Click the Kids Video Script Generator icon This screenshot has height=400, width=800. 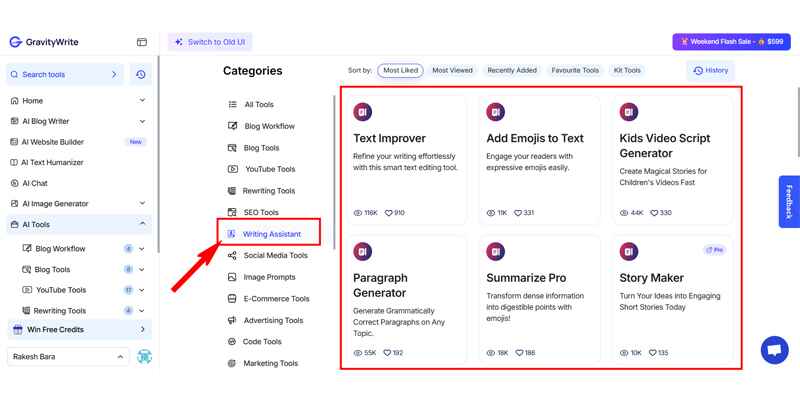click(629, 112)
